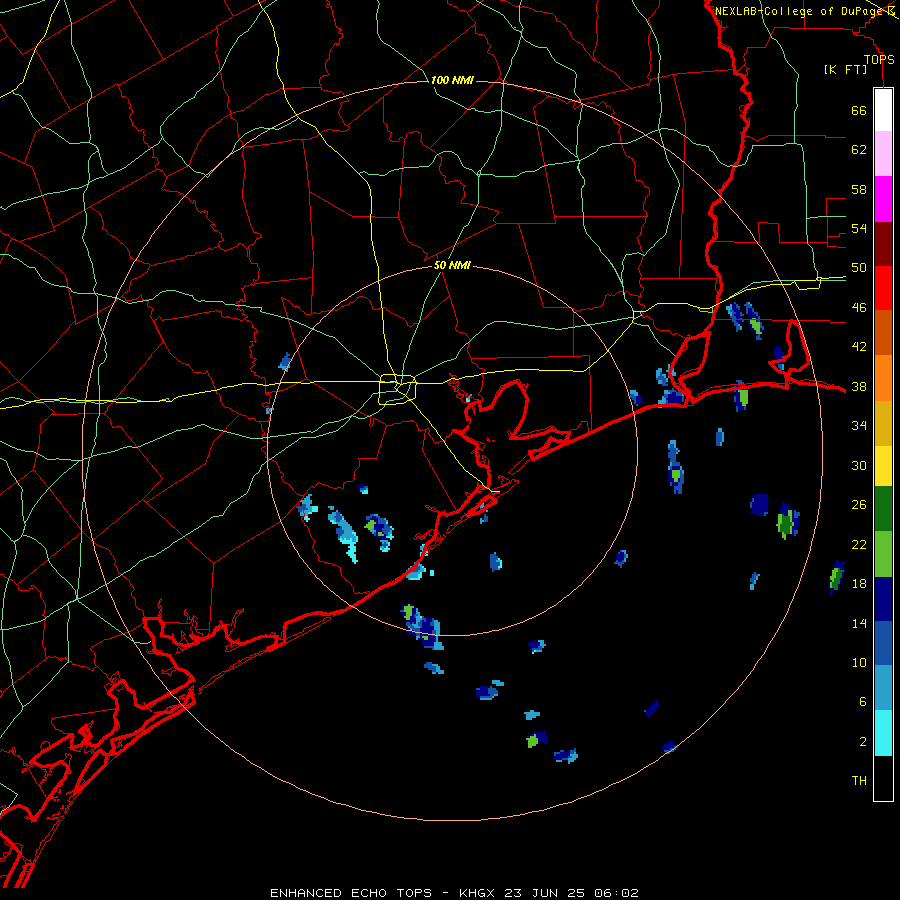Click the 62 legend value
This screenshot has height=900, width=900.
point(859,149)
